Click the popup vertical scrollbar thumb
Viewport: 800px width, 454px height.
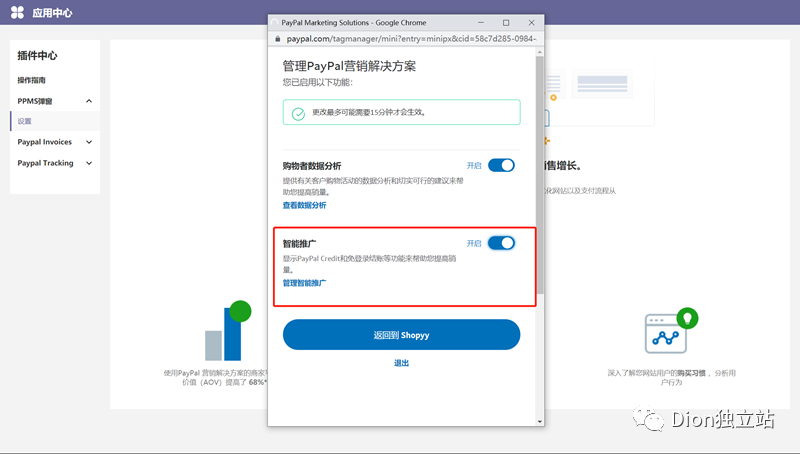(540, 174)
